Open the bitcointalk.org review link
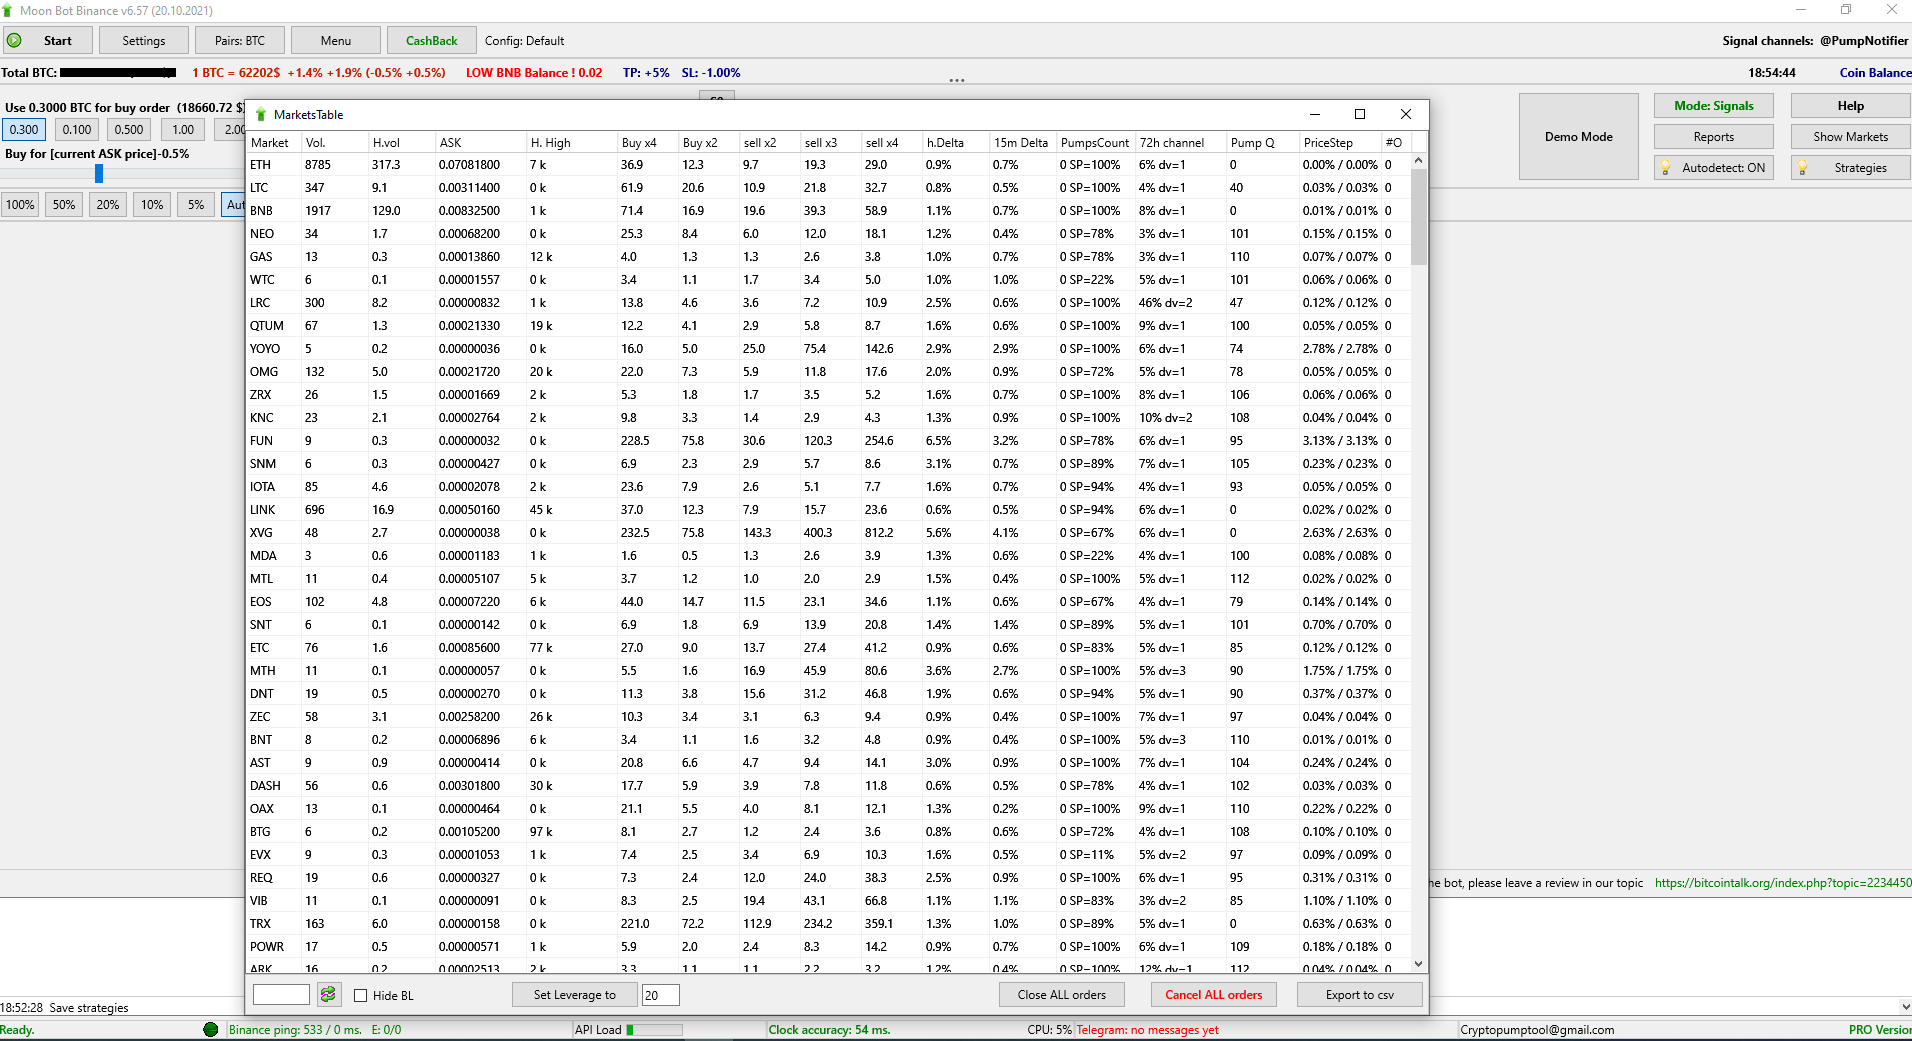The height and width of the screenshot is (1041, 1912). (x=1782, y=883)
